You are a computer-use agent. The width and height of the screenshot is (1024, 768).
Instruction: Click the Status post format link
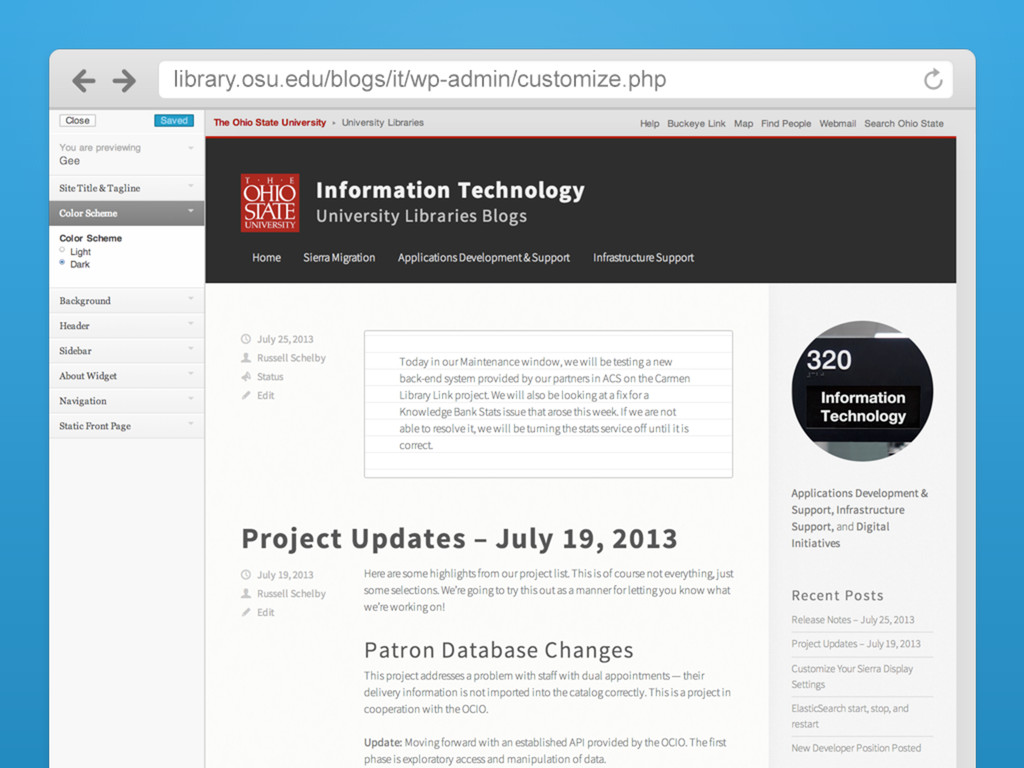click(x=270, y=377)
